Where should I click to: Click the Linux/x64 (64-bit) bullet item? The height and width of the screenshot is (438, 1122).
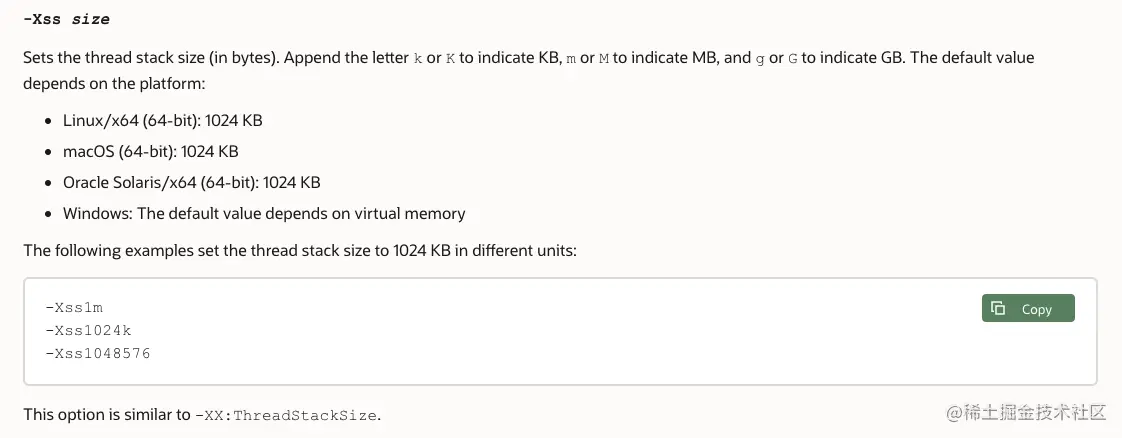pyautogui.click(x=162, y=121)
